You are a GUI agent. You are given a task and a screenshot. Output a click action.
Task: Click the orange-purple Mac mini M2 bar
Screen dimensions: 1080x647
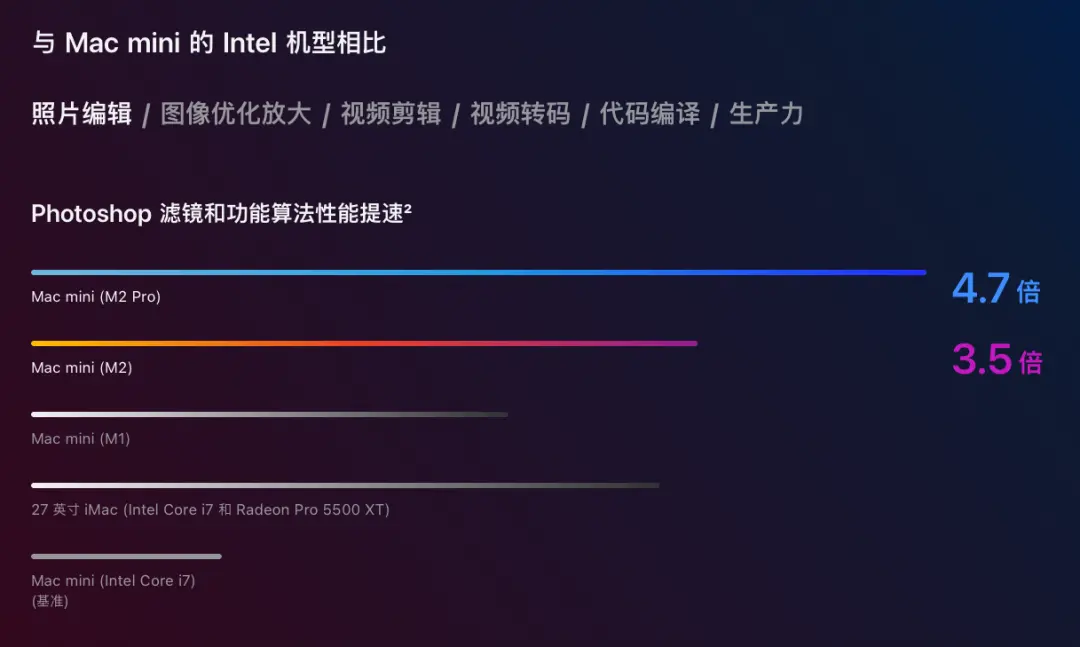(x=364, y=343)
